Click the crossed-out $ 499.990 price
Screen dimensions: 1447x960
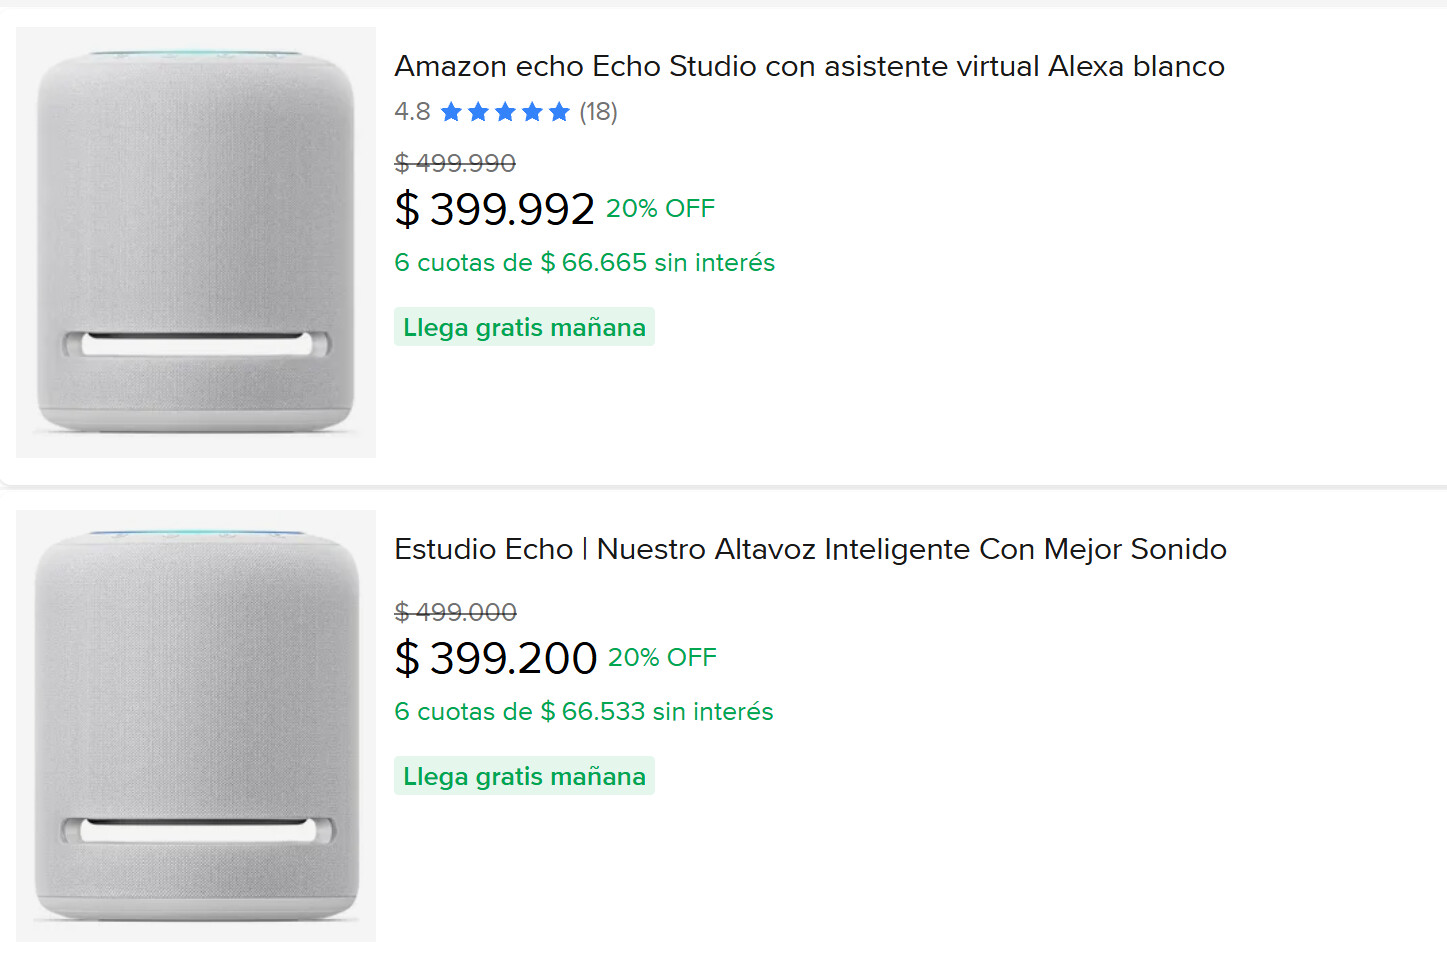(455, 163)
